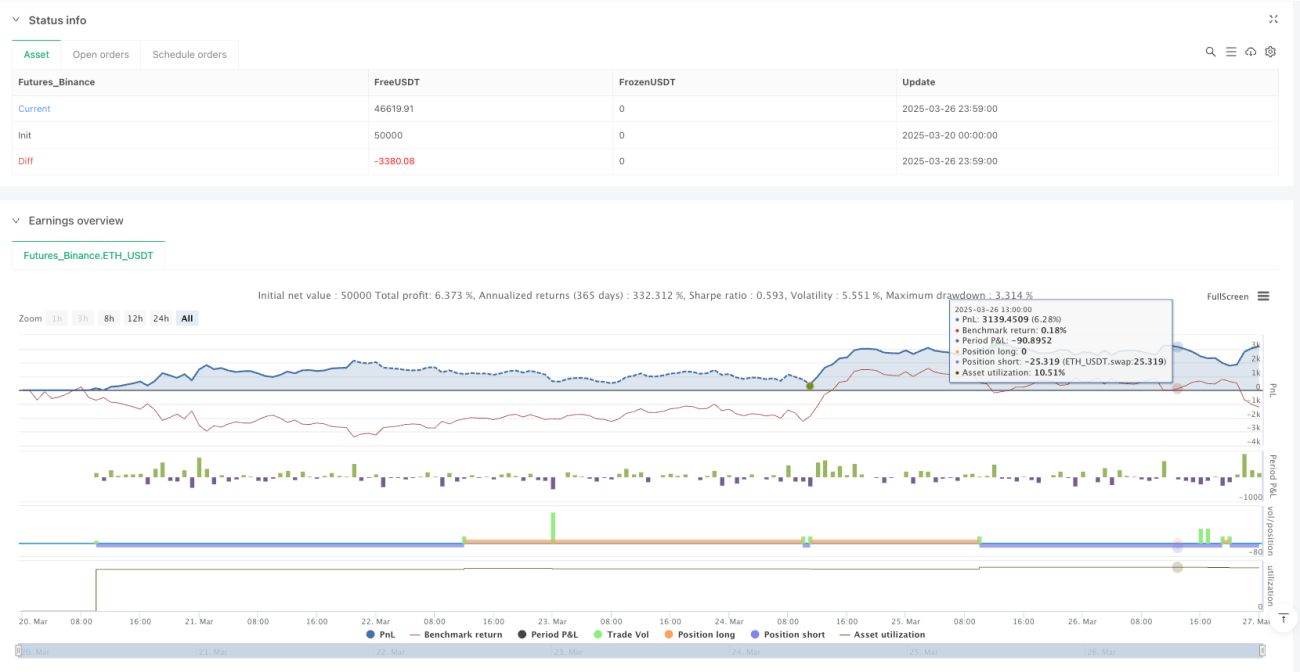Open the settings gear icon
Screen dimensions: 1300x672
pyautogui.click(x=1270, y=52)
